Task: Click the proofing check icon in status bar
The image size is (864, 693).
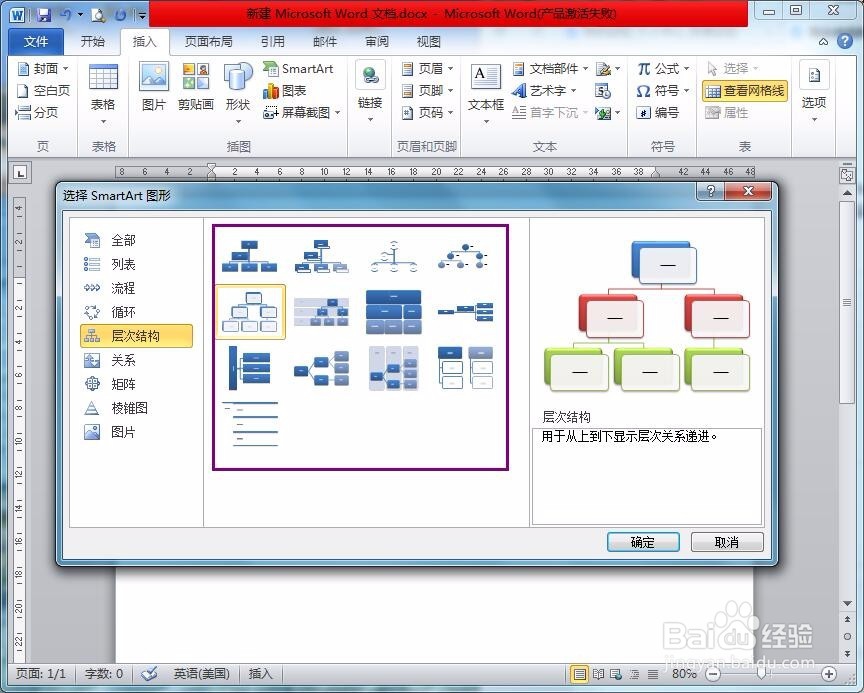Action: click(x=149, y=674)
